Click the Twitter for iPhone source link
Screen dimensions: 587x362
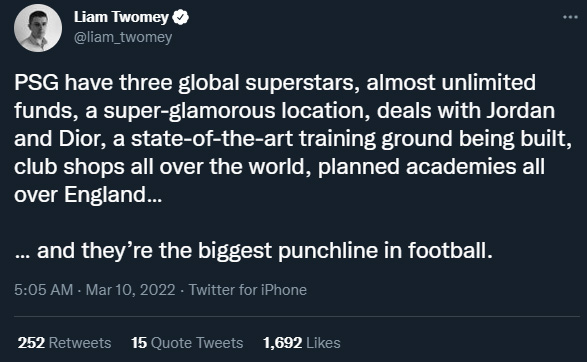247,290
